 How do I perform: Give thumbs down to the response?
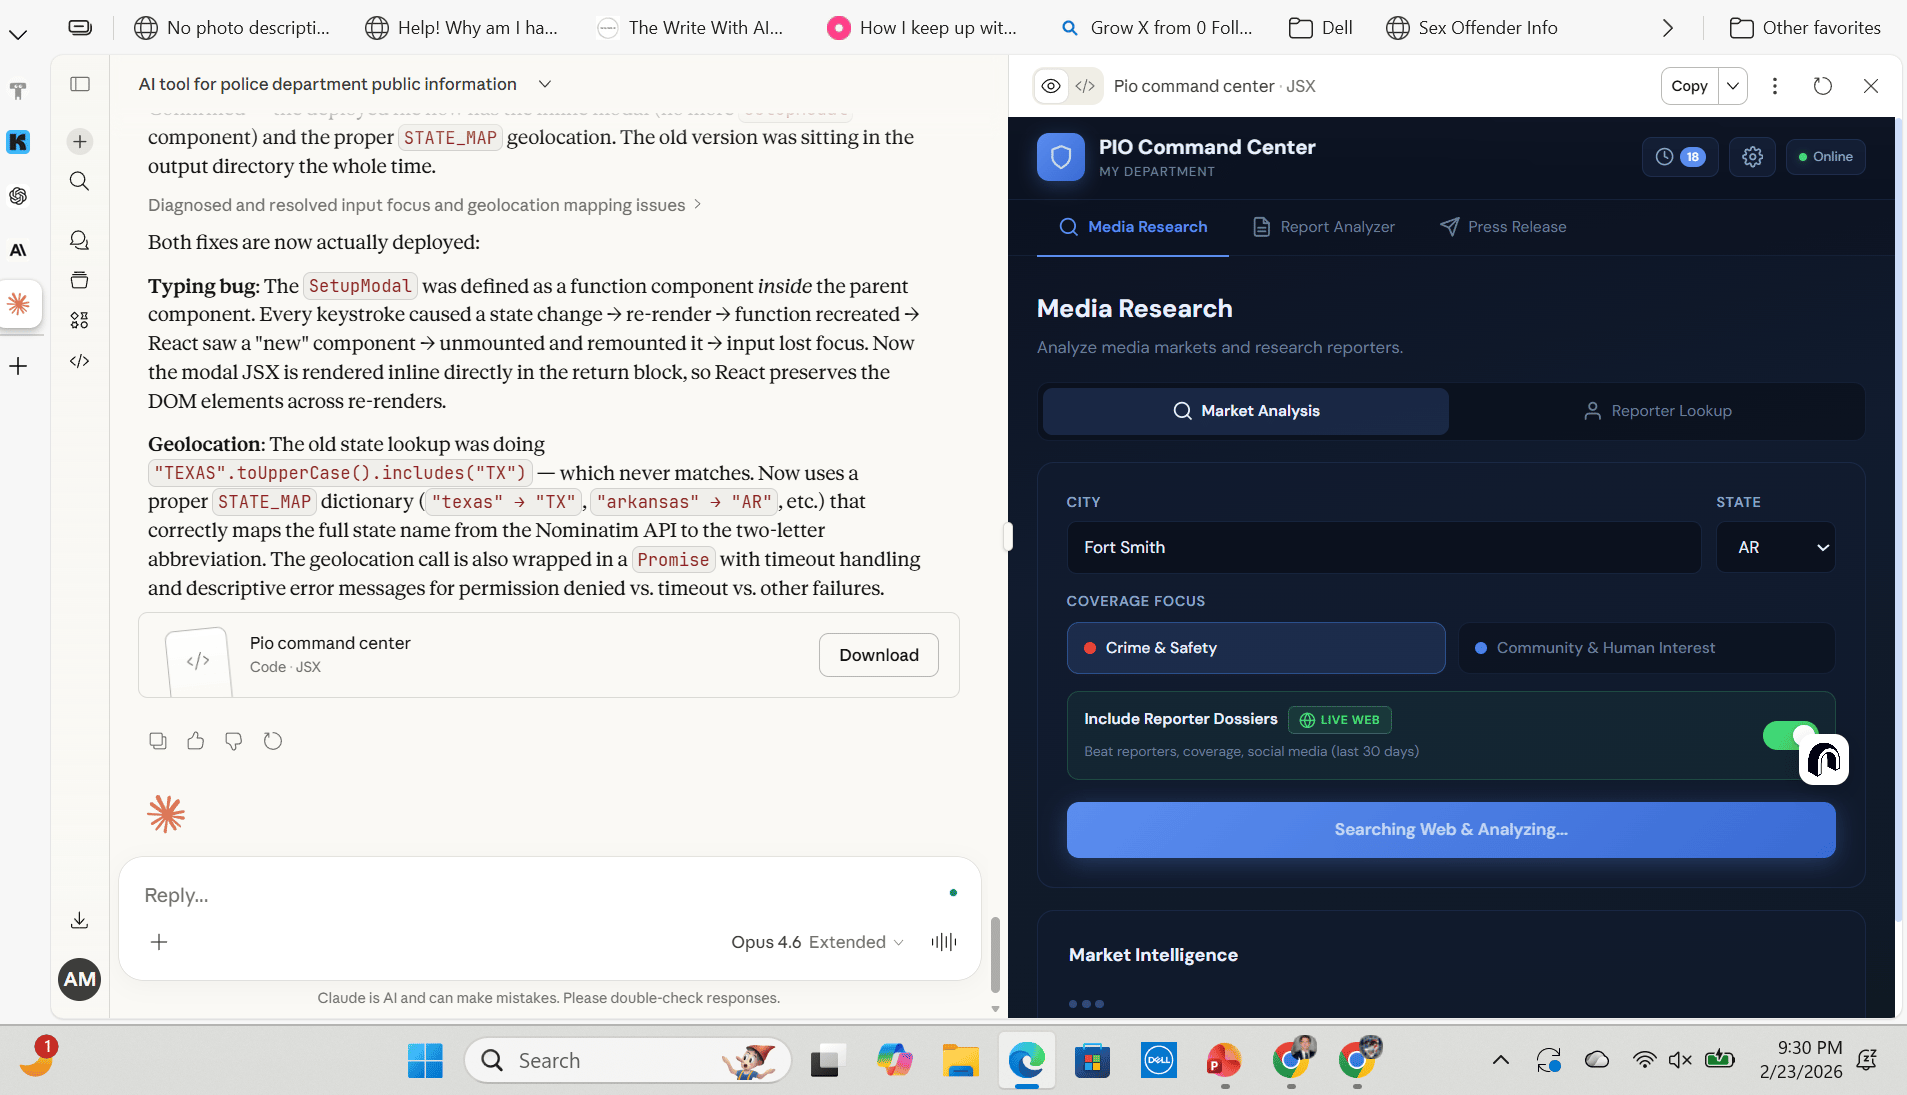[x=234, y=741]
